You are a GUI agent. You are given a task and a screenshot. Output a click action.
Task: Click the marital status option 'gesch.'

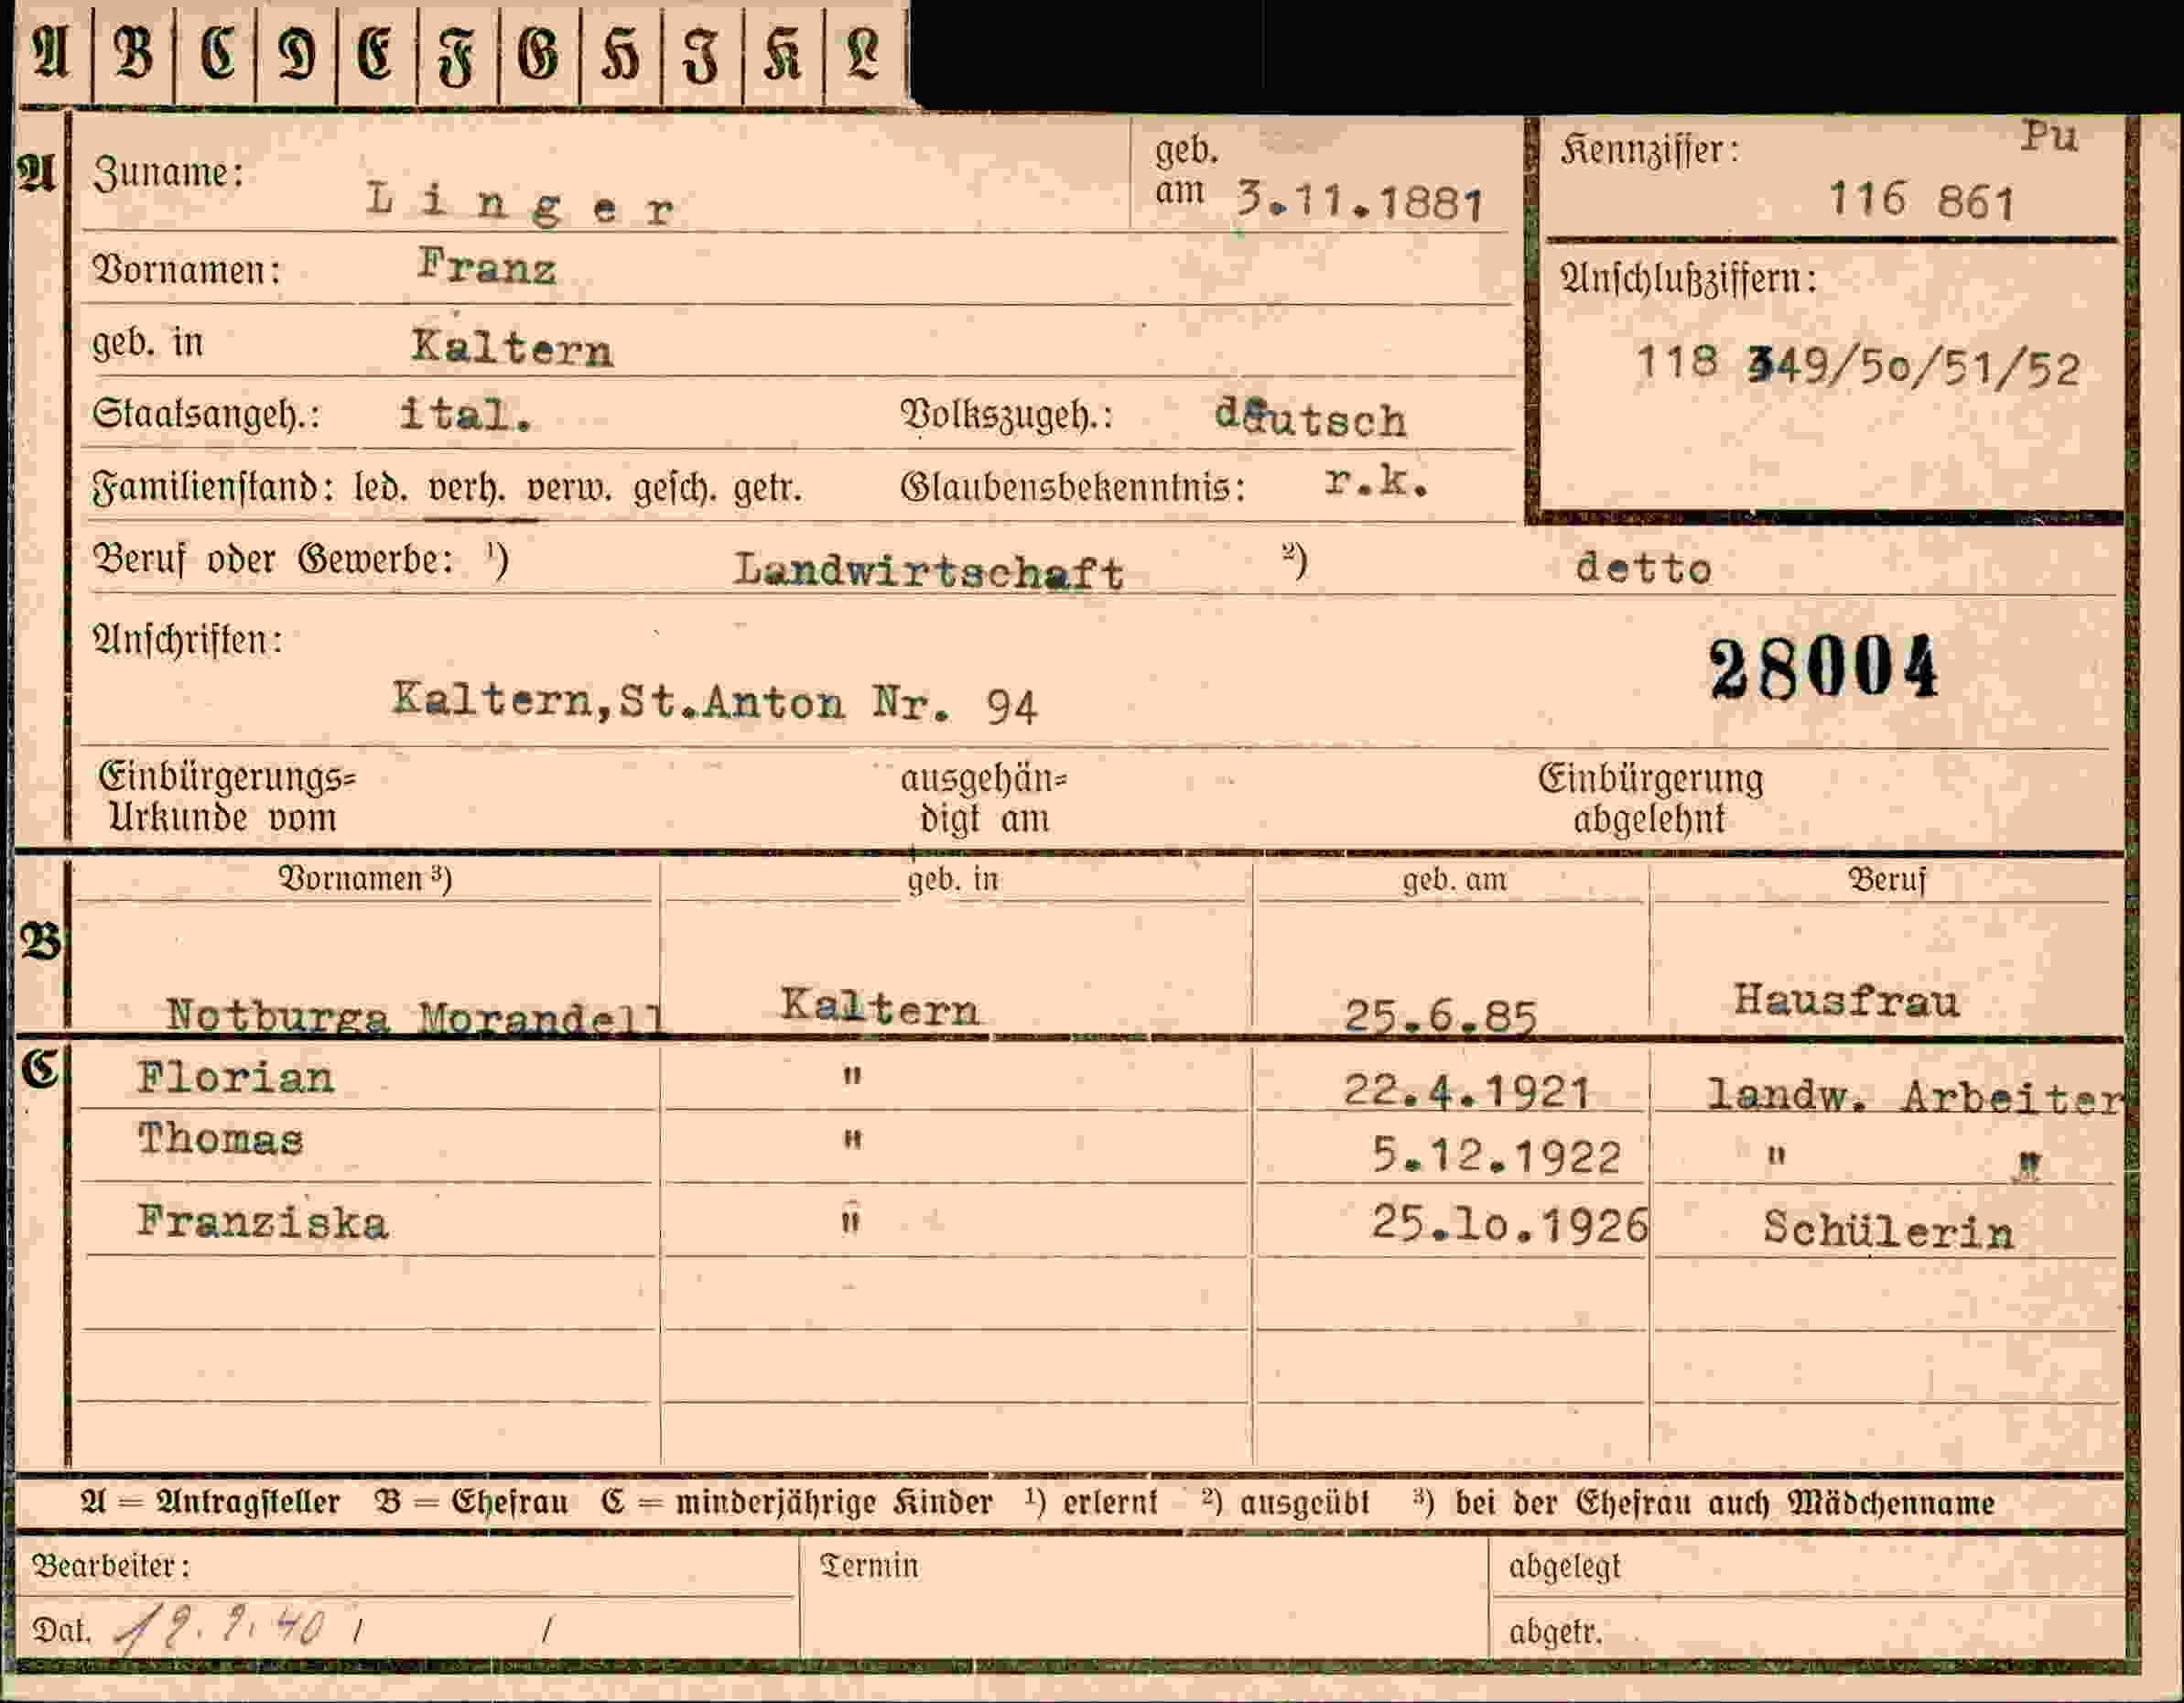[675, 489]
